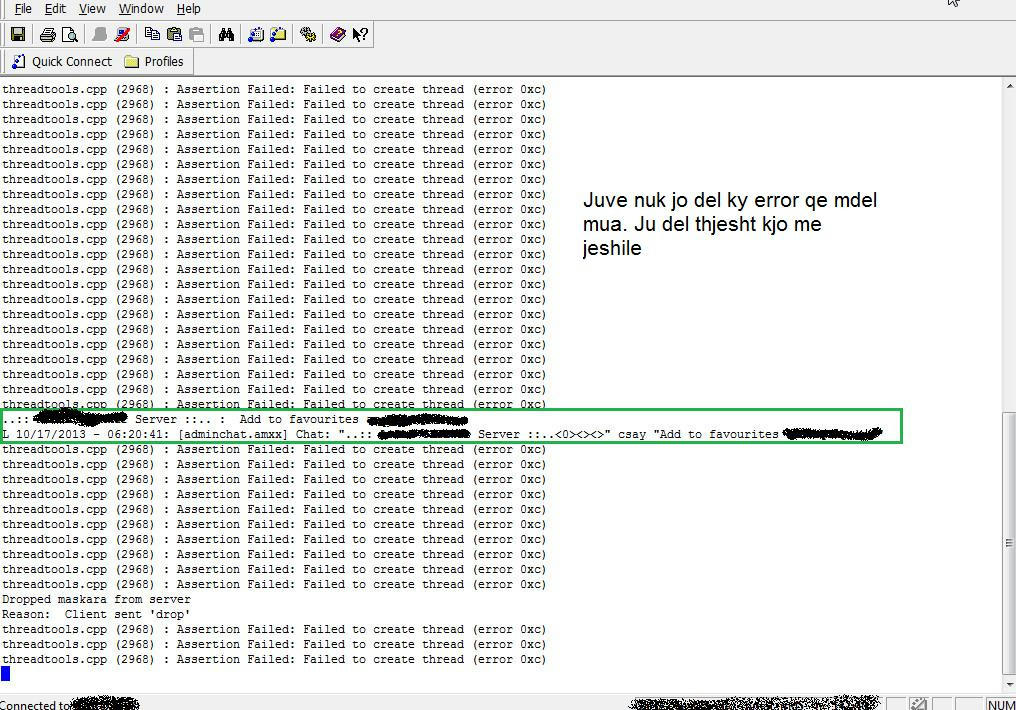Click the "Reason: Client sent 'drop'" line
The height and width of the screenshot is (710, 1016).
(x=97, y=614)
